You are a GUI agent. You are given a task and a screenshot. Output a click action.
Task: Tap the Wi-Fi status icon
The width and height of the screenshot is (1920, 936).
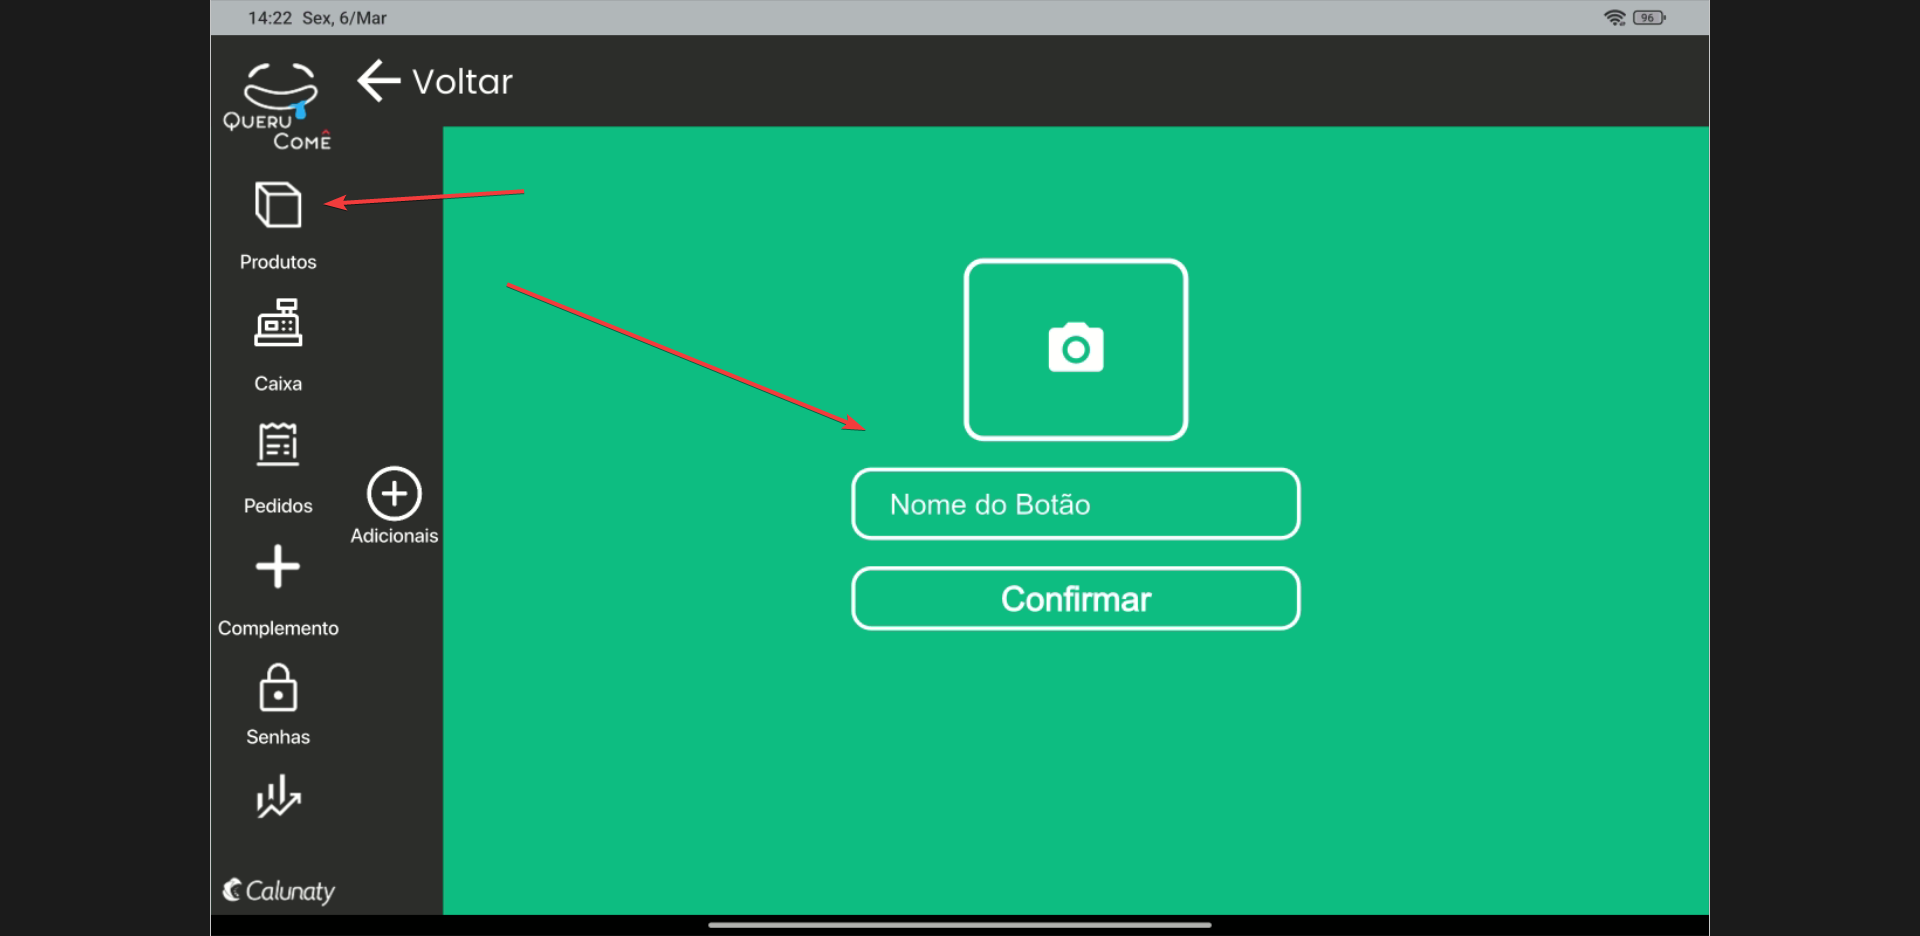[x=1614, y=18]
